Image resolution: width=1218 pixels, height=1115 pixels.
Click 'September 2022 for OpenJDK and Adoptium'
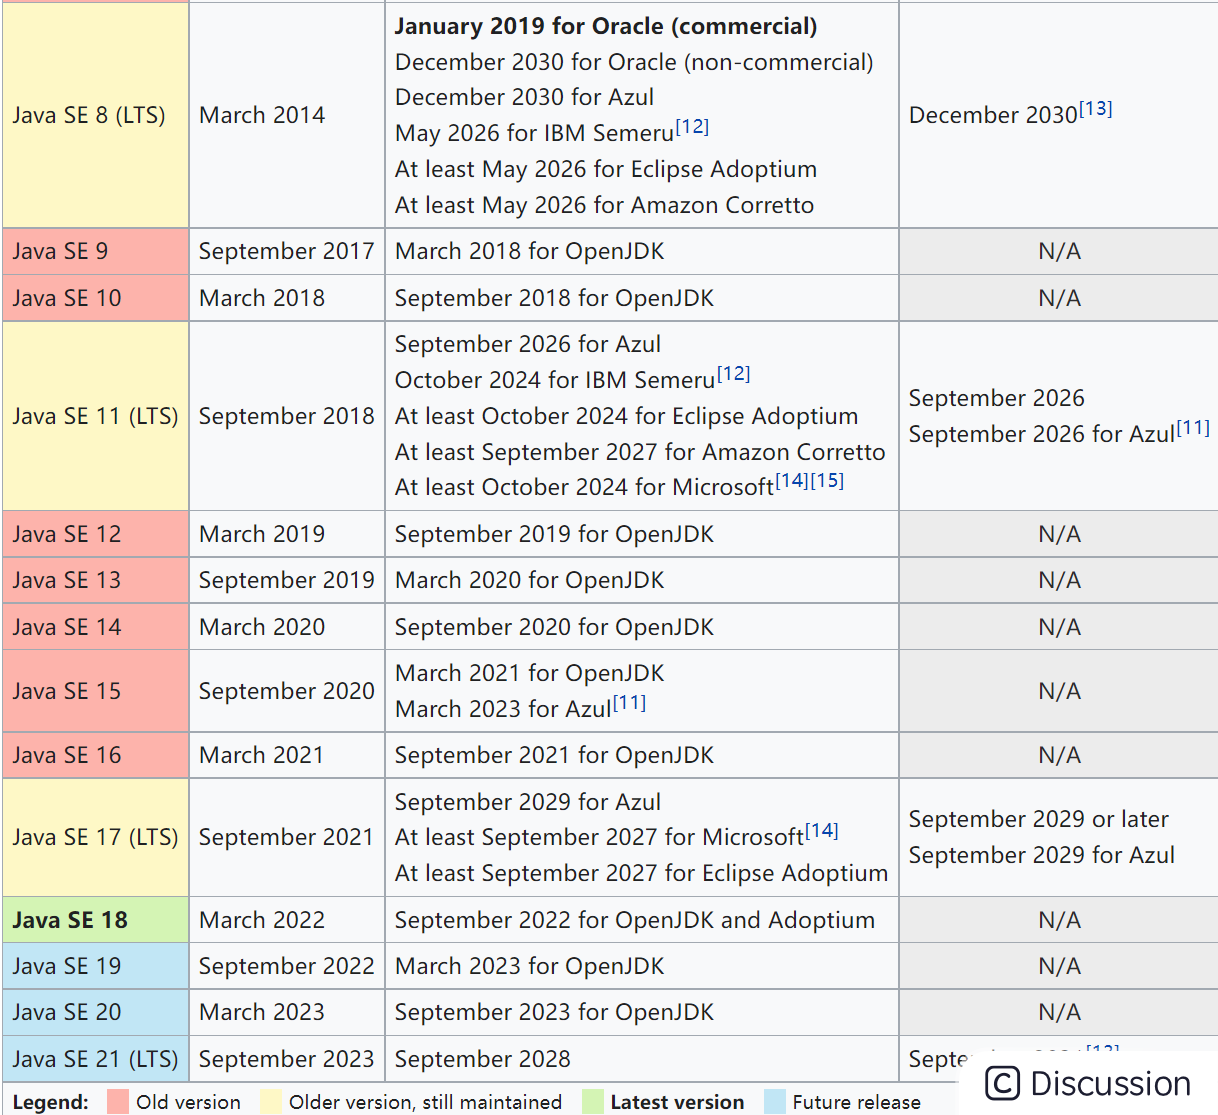tap(635, 920)
